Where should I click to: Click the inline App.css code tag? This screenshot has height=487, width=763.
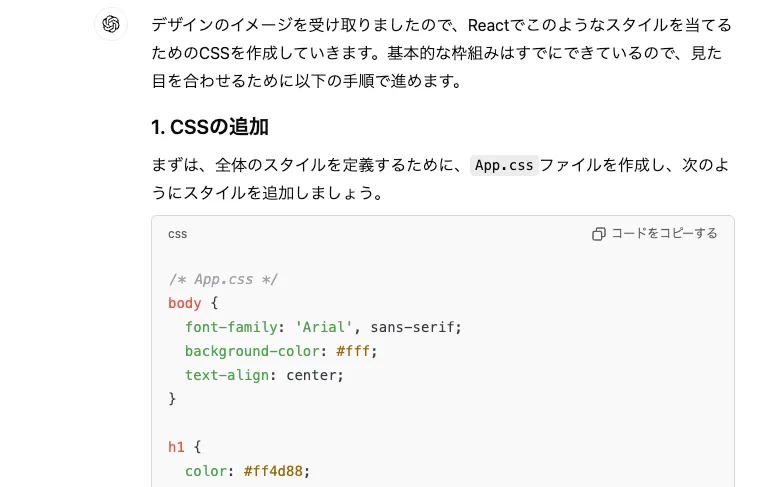pyautogui.click(x=504, y=166)
